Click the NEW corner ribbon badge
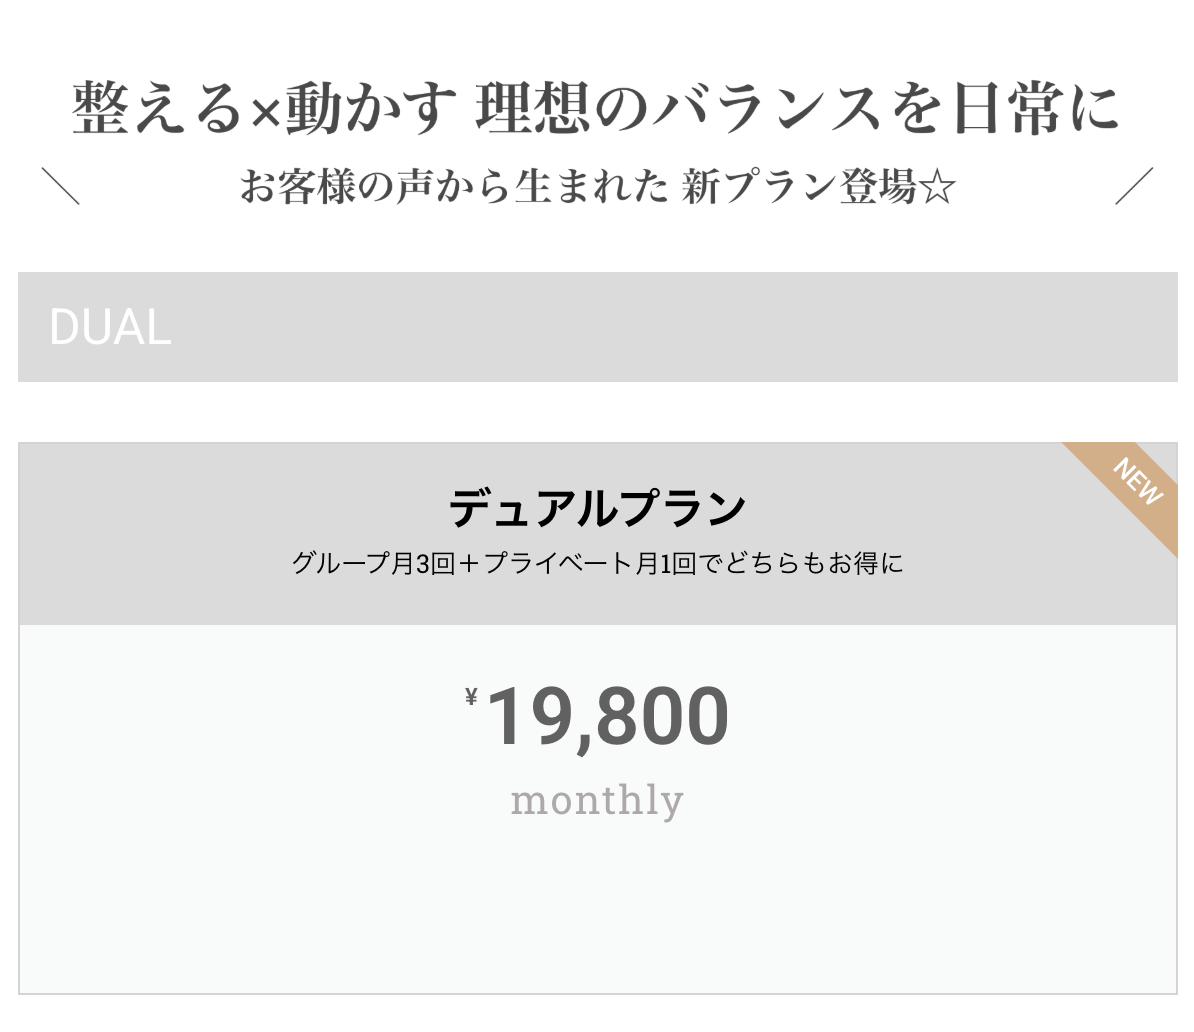 1136,483
